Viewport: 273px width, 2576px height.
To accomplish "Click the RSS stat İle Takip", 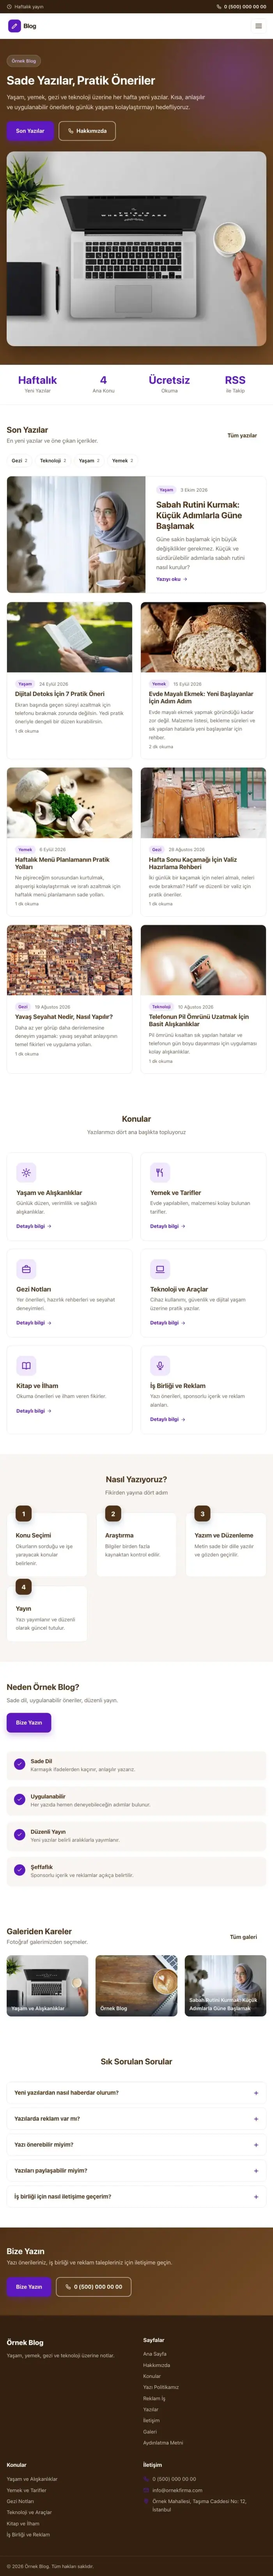I will [x=235, y=384].
